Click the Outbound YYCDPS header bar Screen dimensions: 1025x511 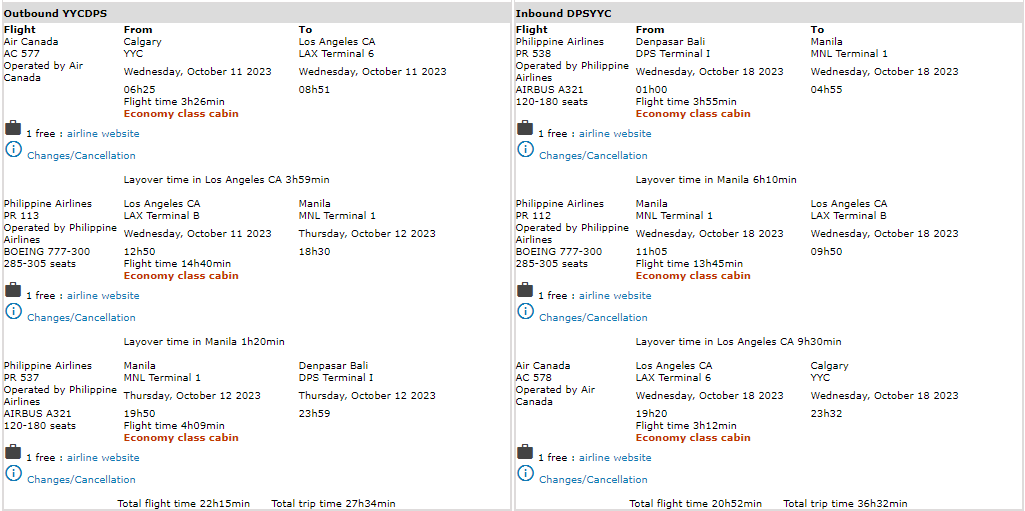tap(256, 13)
